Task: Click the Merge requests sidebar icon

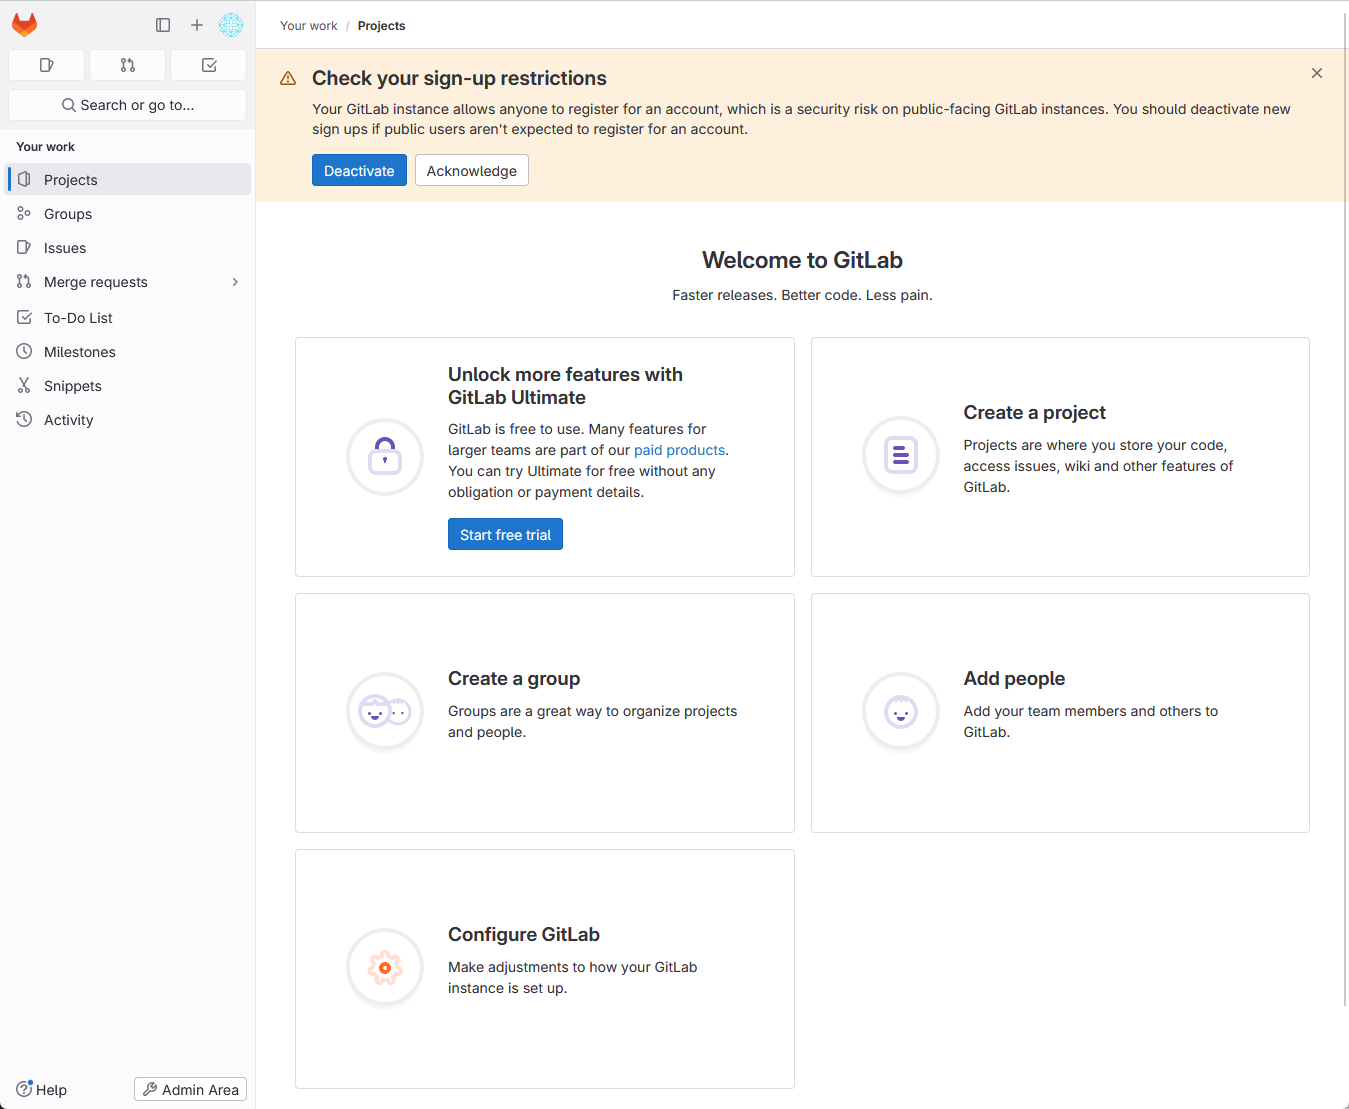Action: pos(24,281)
